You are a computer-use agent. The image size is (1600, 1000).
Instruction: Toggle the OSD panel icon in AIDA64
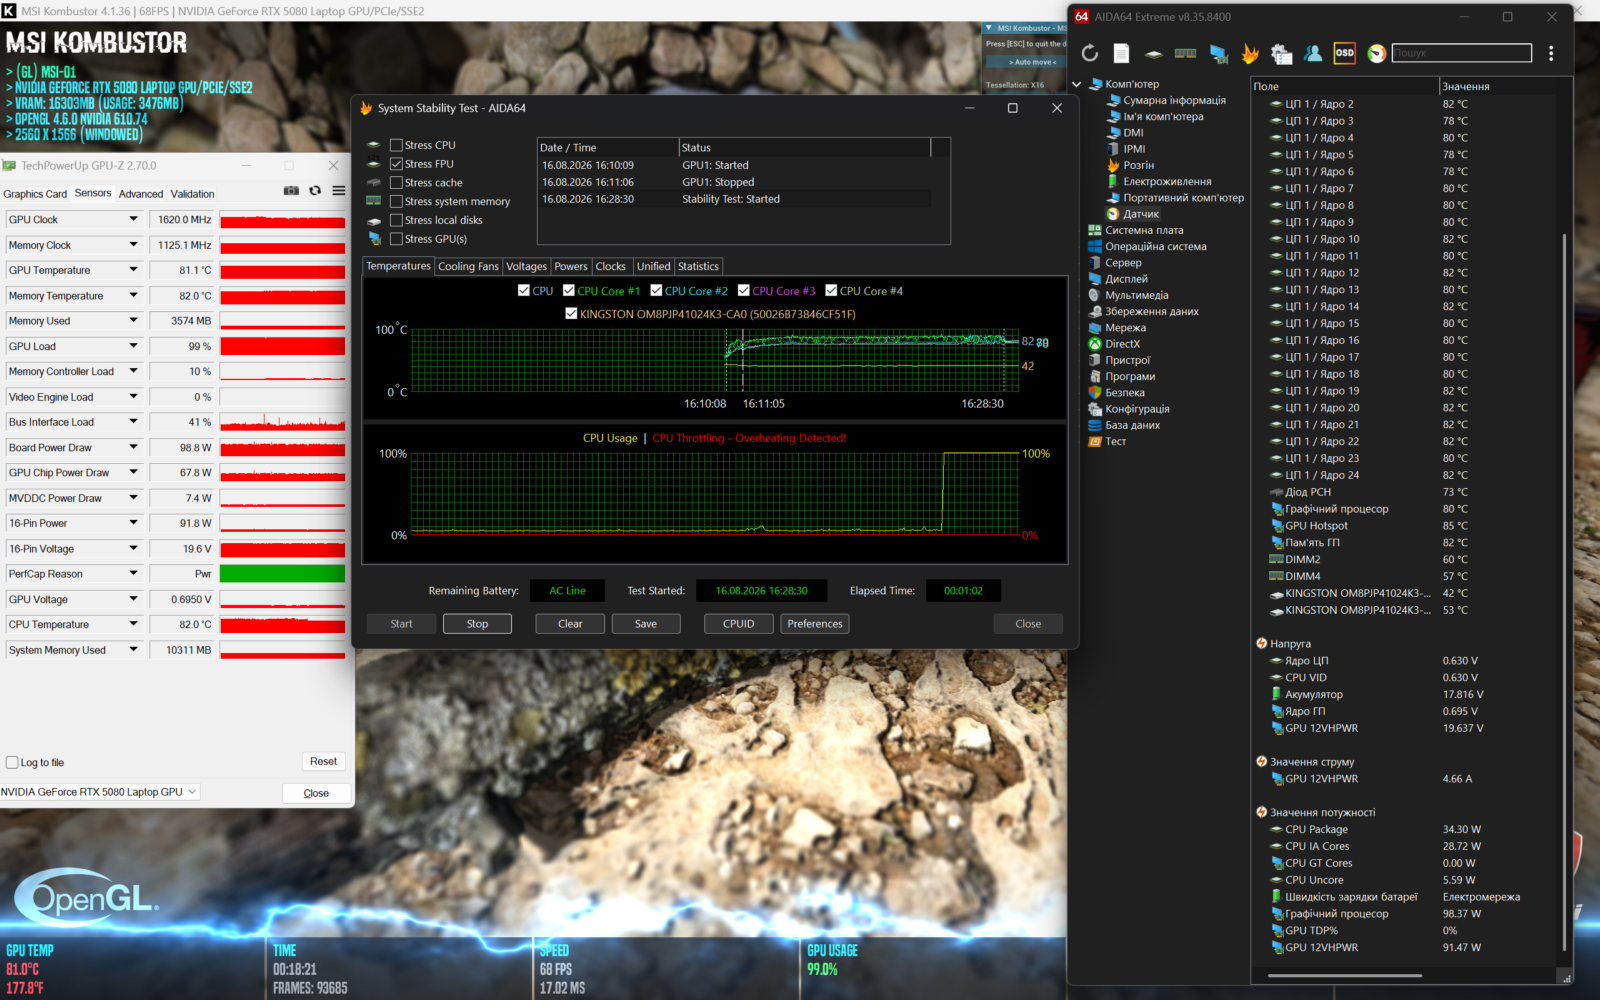pos(1345,53)
